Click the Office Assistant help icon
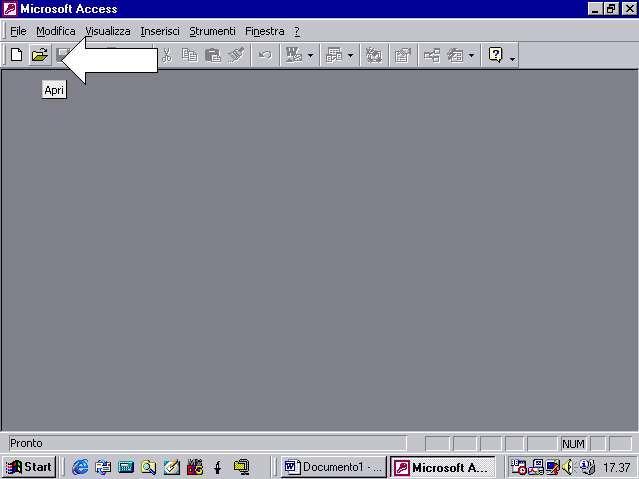The height and width of the screenshot is (479, 639). 496,55
